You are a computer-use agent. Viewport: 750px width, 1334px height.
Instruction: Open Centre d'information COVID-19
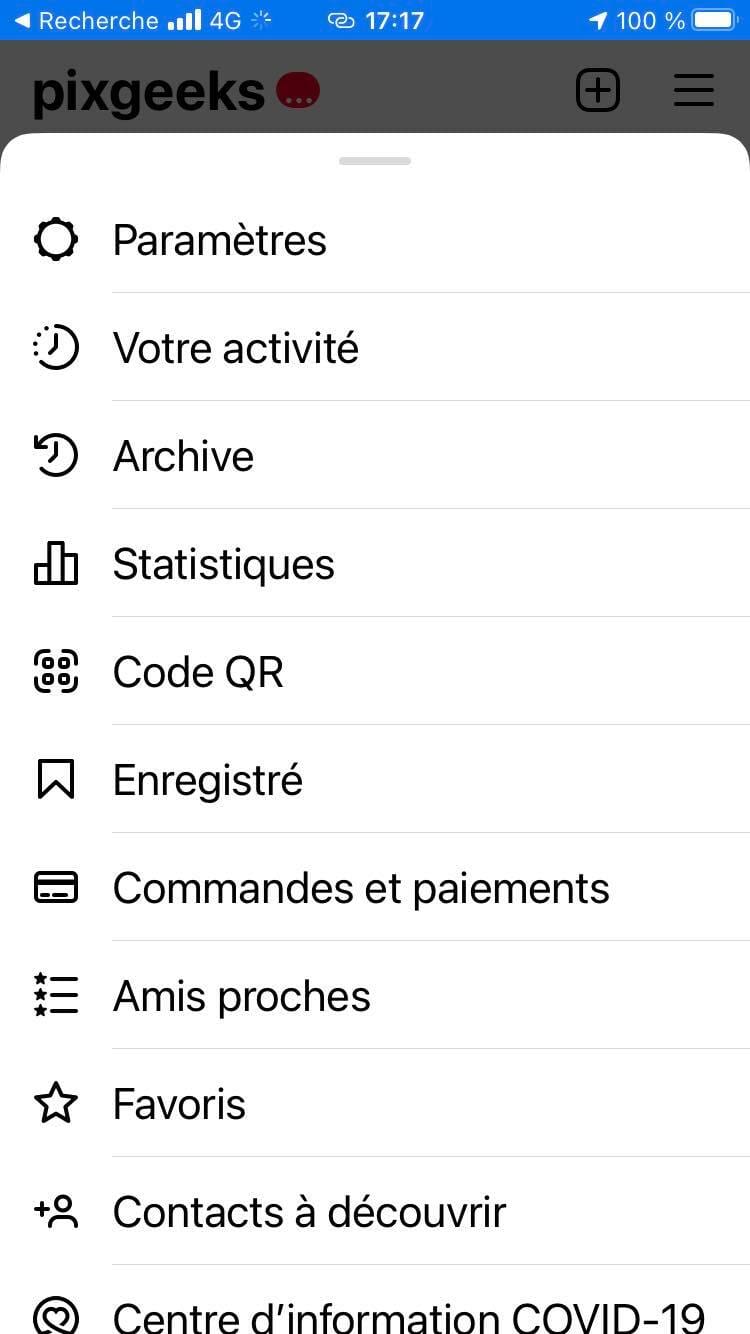click(x=408, y=1316)
